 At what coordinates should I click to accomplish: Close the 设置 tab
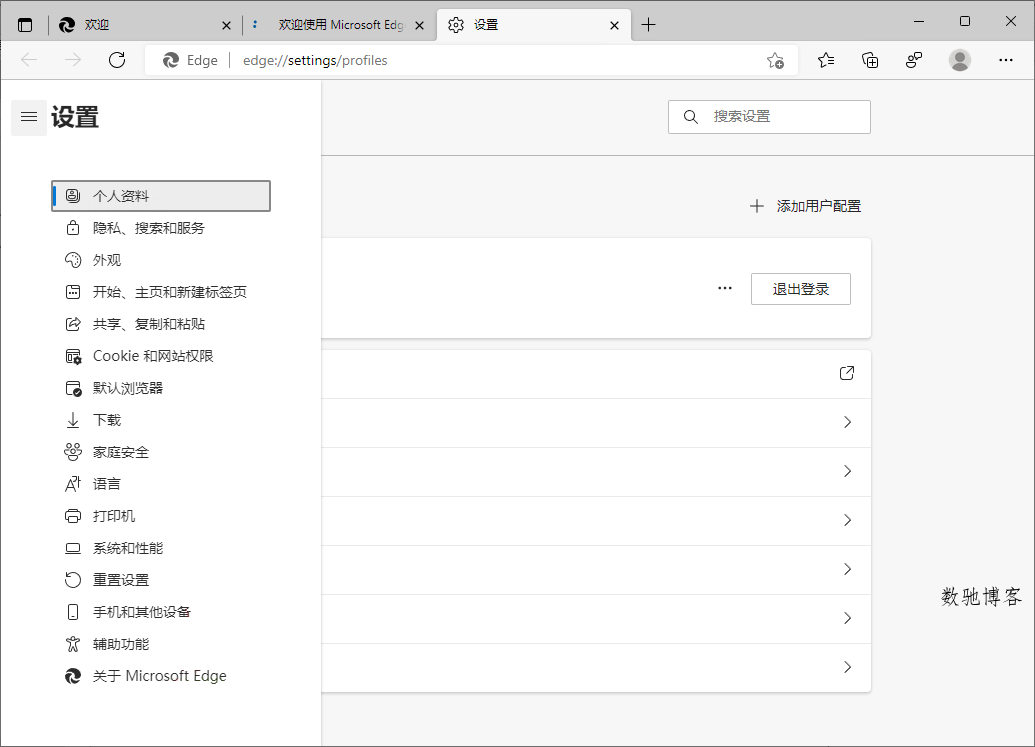[x=615, y=26]
